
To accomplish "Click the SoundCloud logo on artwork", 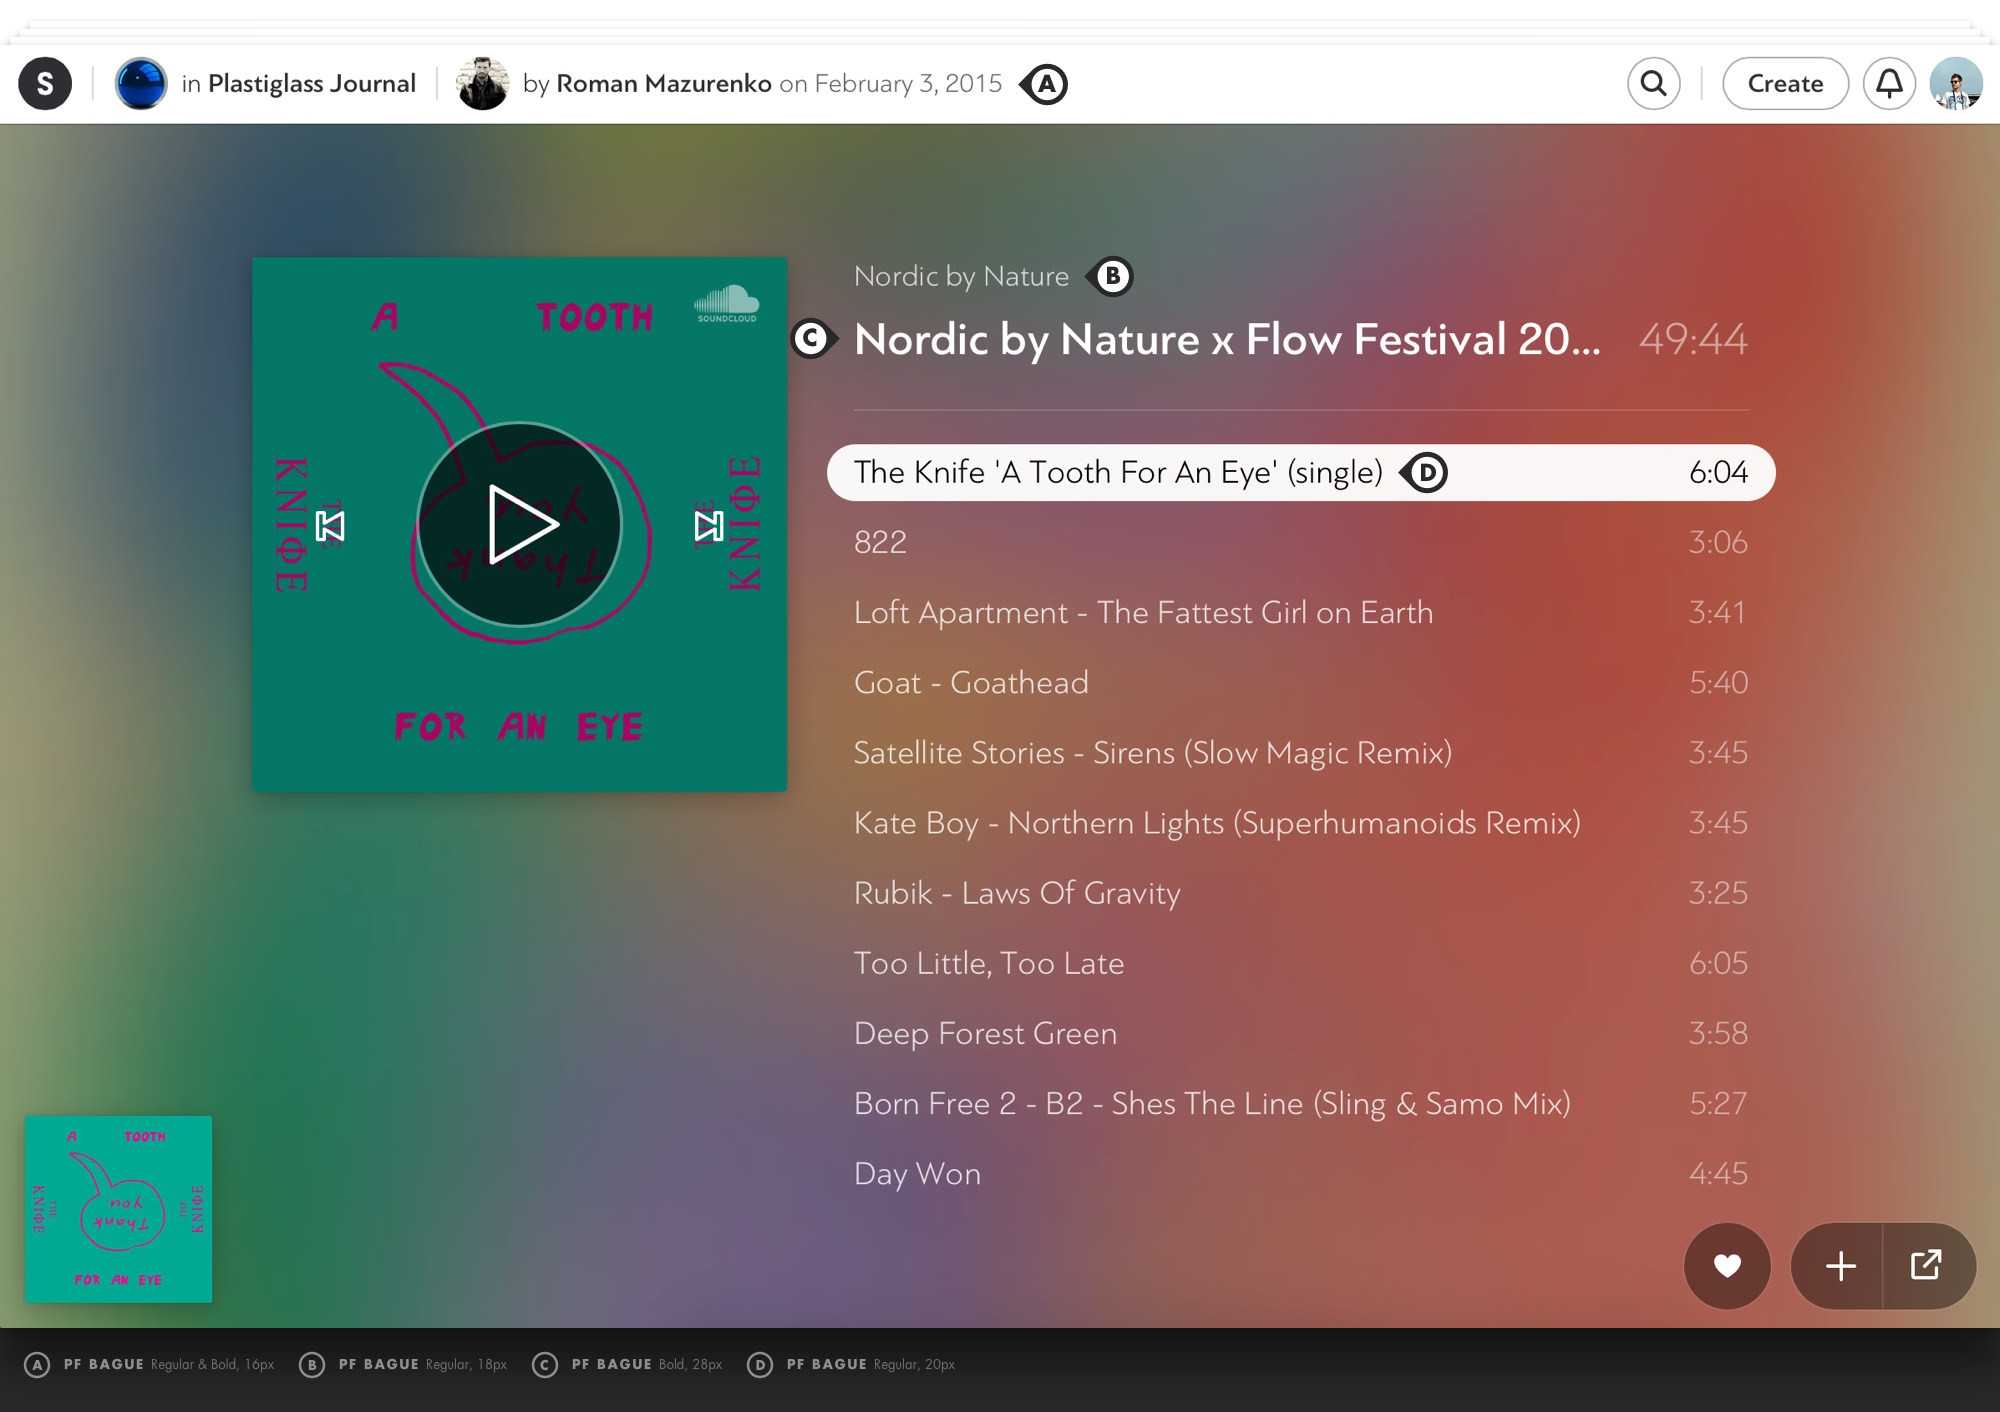I will coord(727,303).
